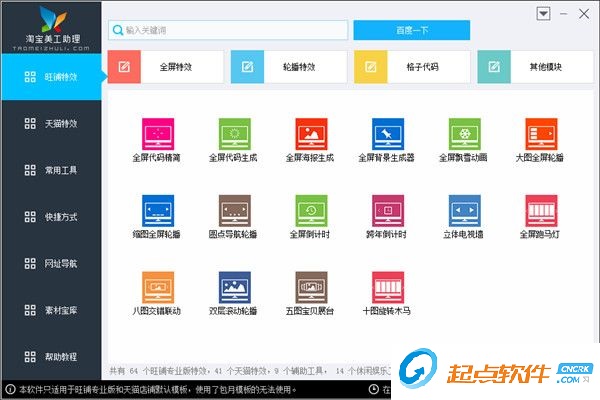Screen dimensions: 600x400
Task: Open the 全屏代码精简 tool icon
Action: coord(158,134)
